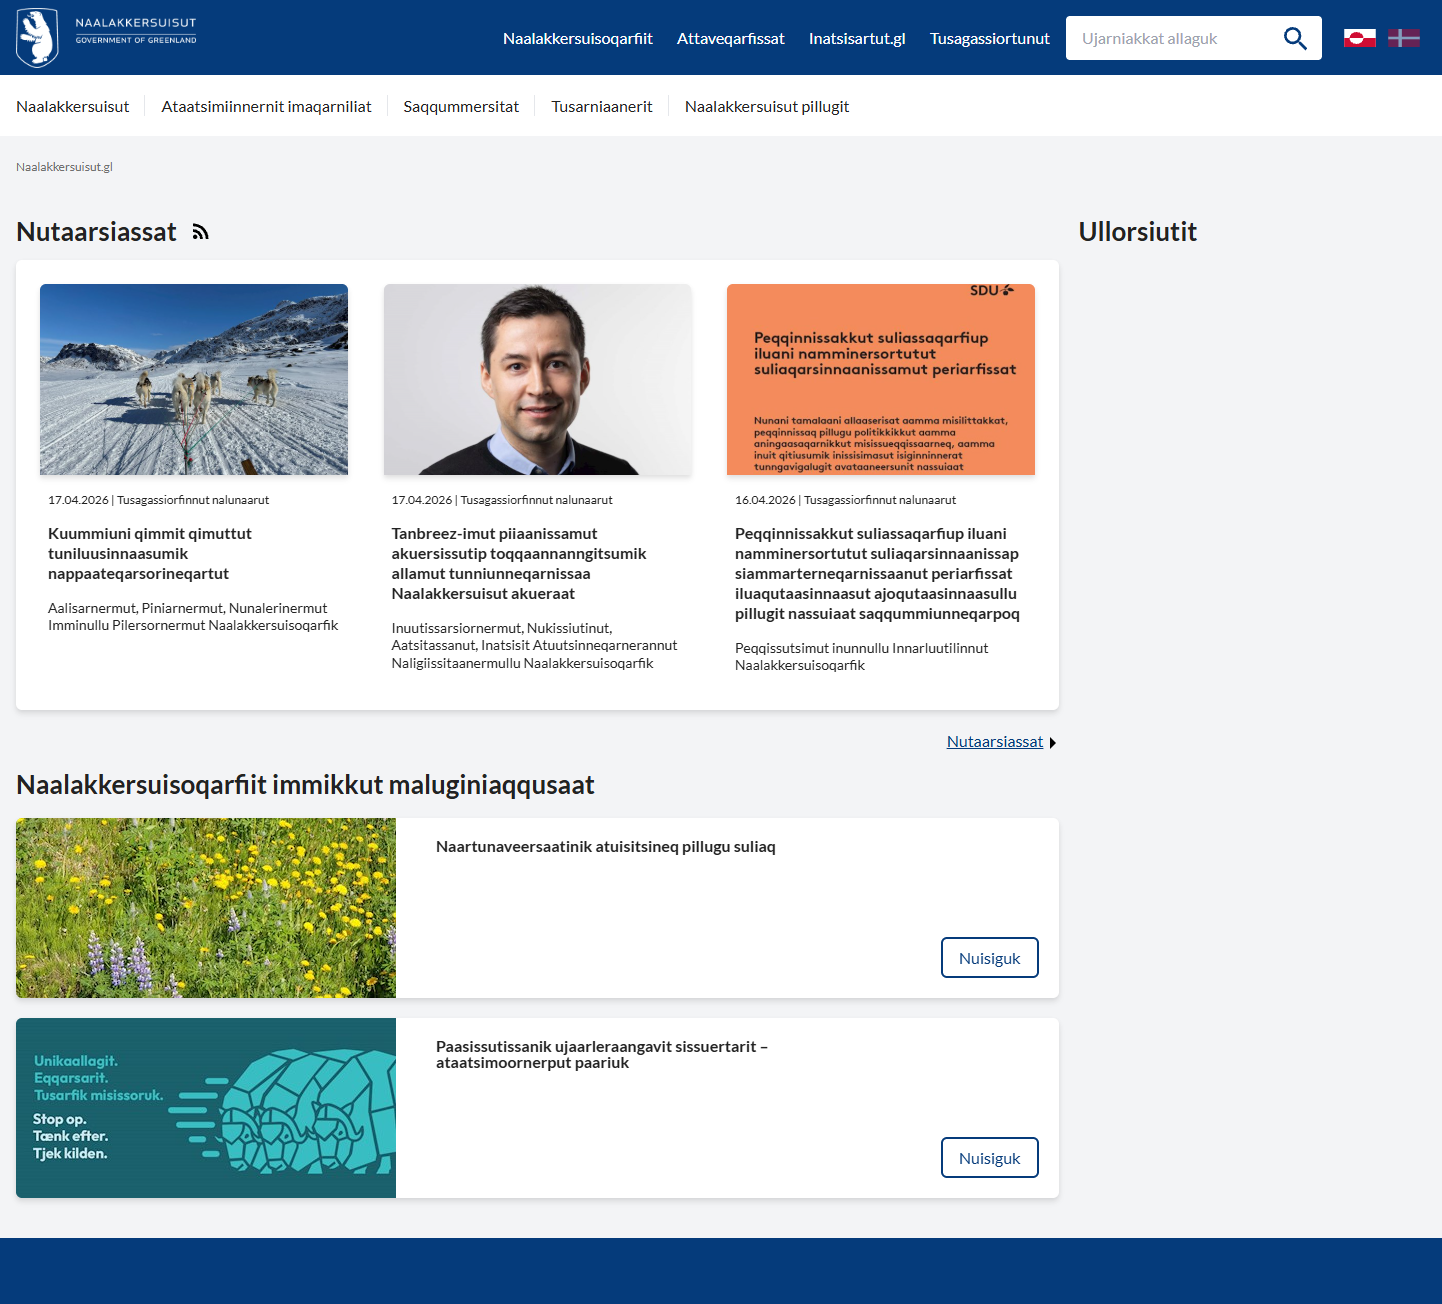This screenshot has height=1304, width=1442.
Task: Select the Ataatsimiinnernit imaqarniliat tab
Action: pos(266,106)
